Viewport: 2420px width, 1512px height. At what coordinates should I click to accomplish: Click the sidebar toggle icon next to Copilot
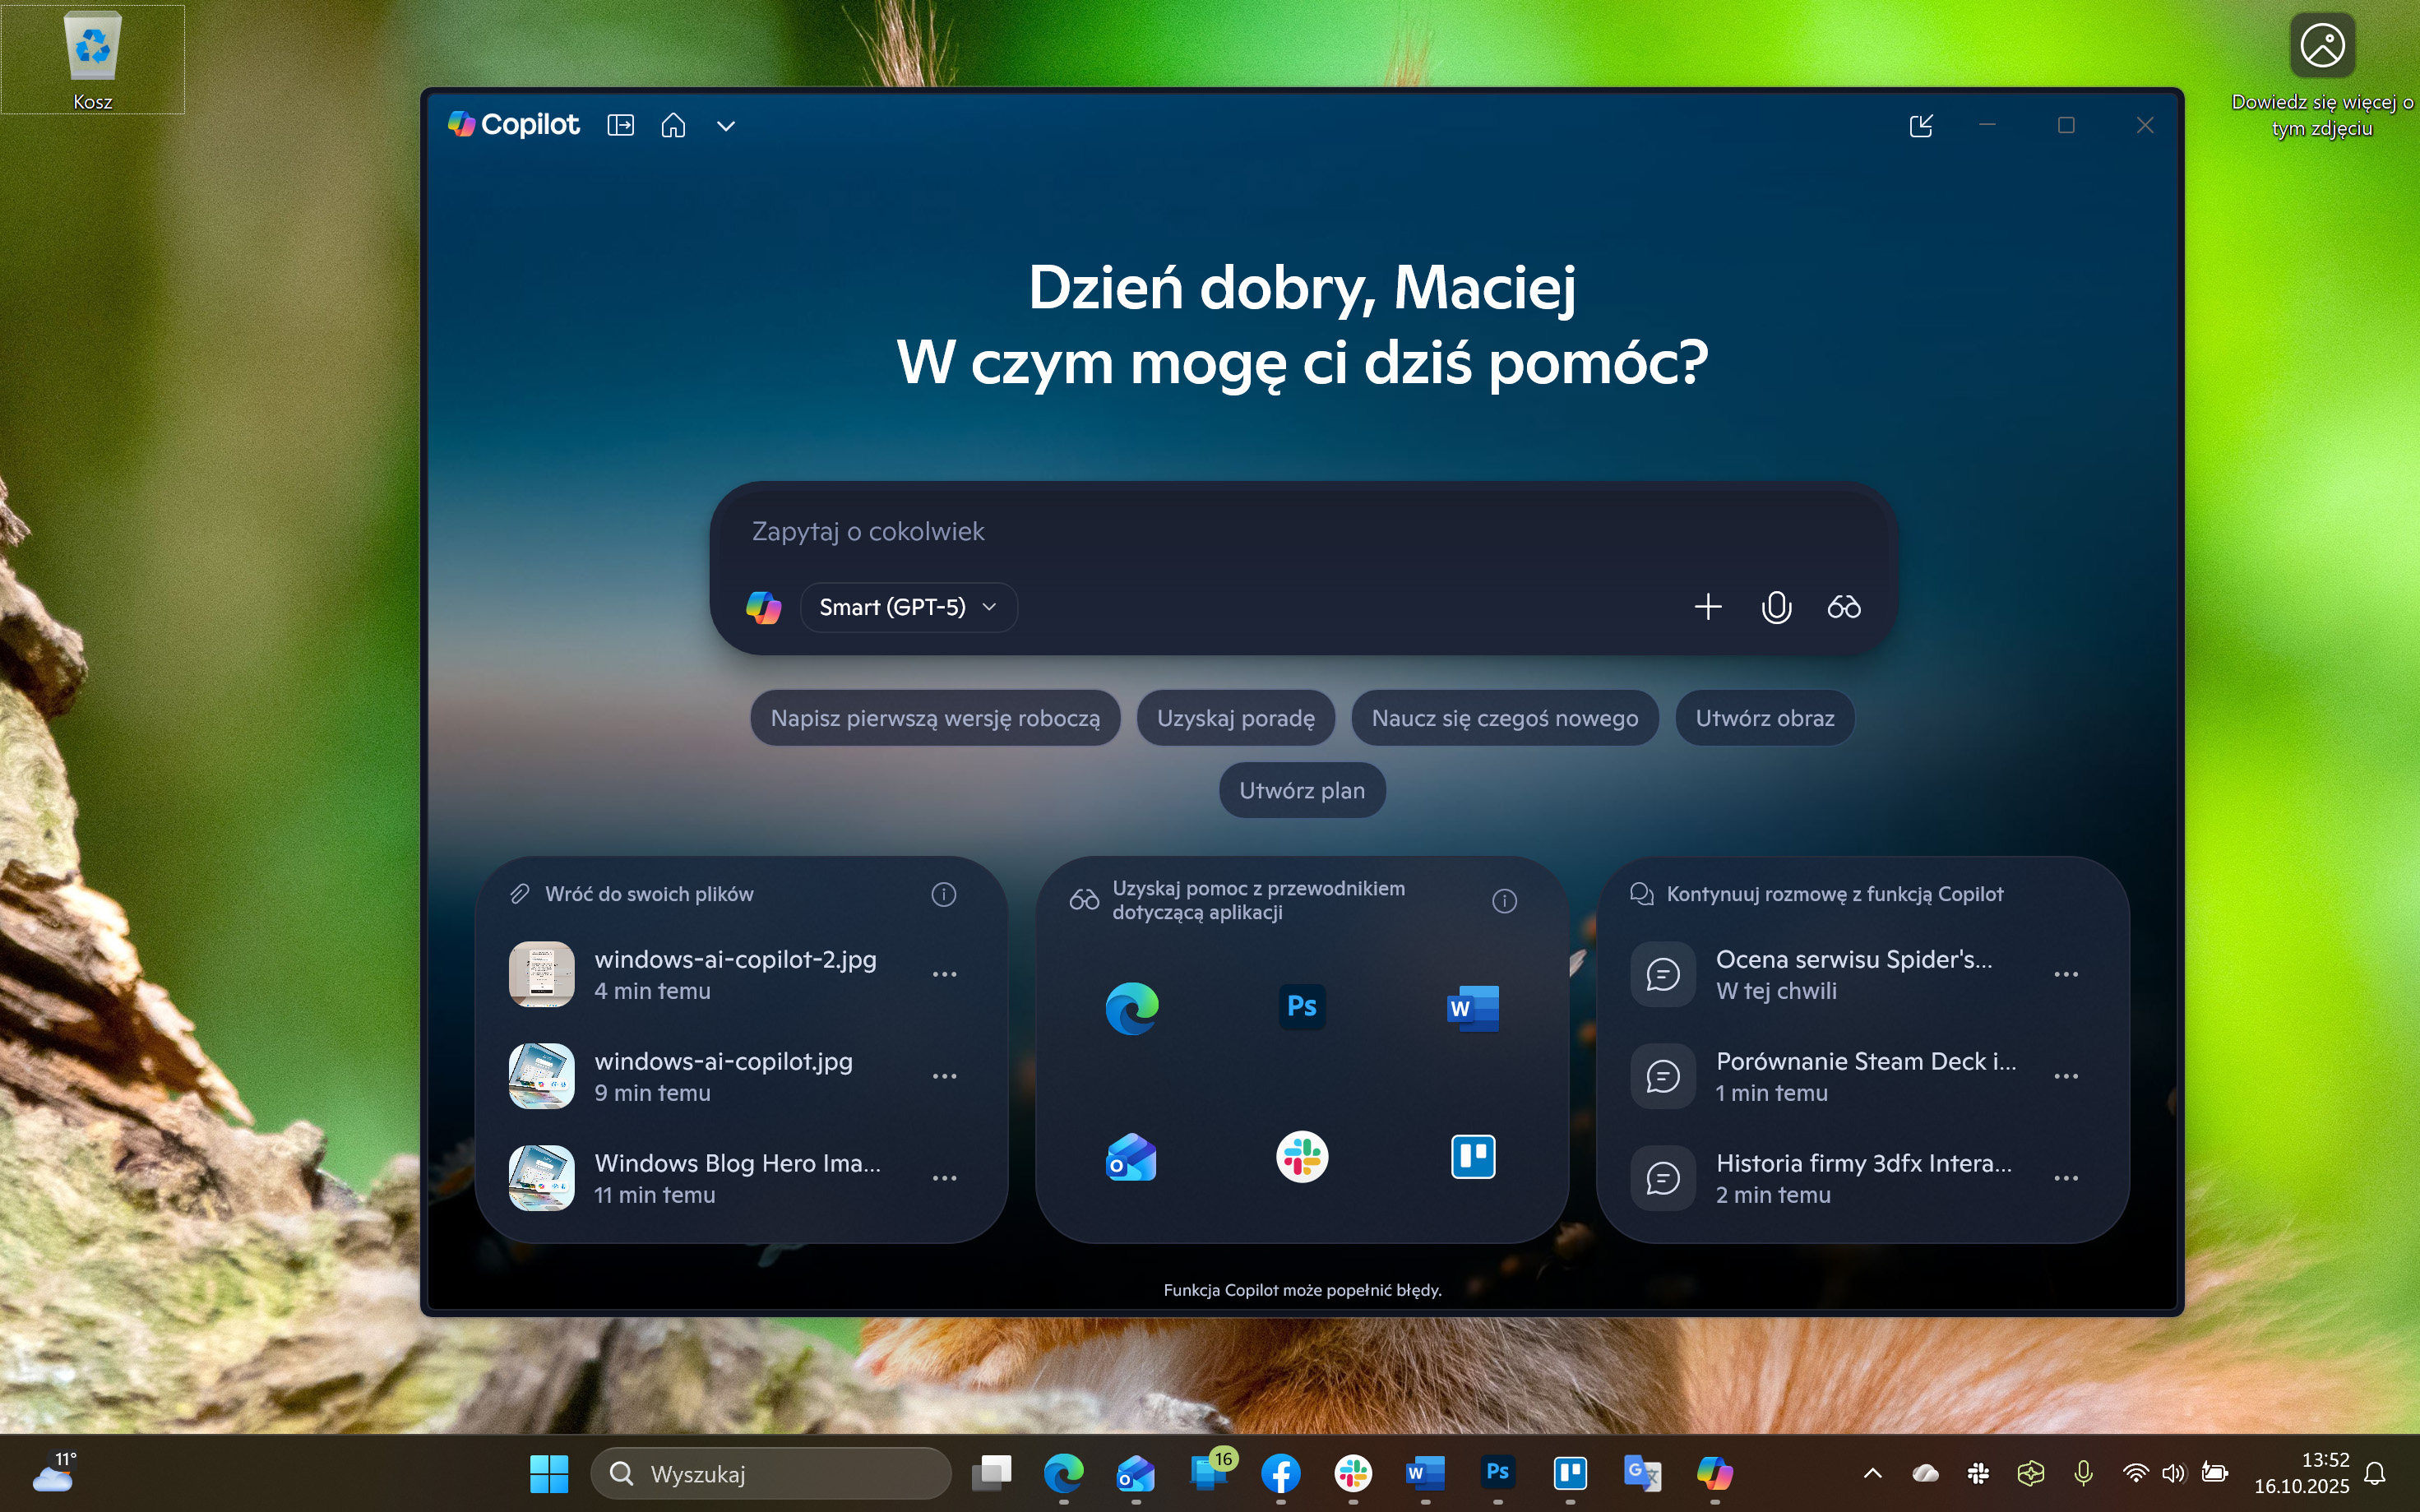pos(620,125)
